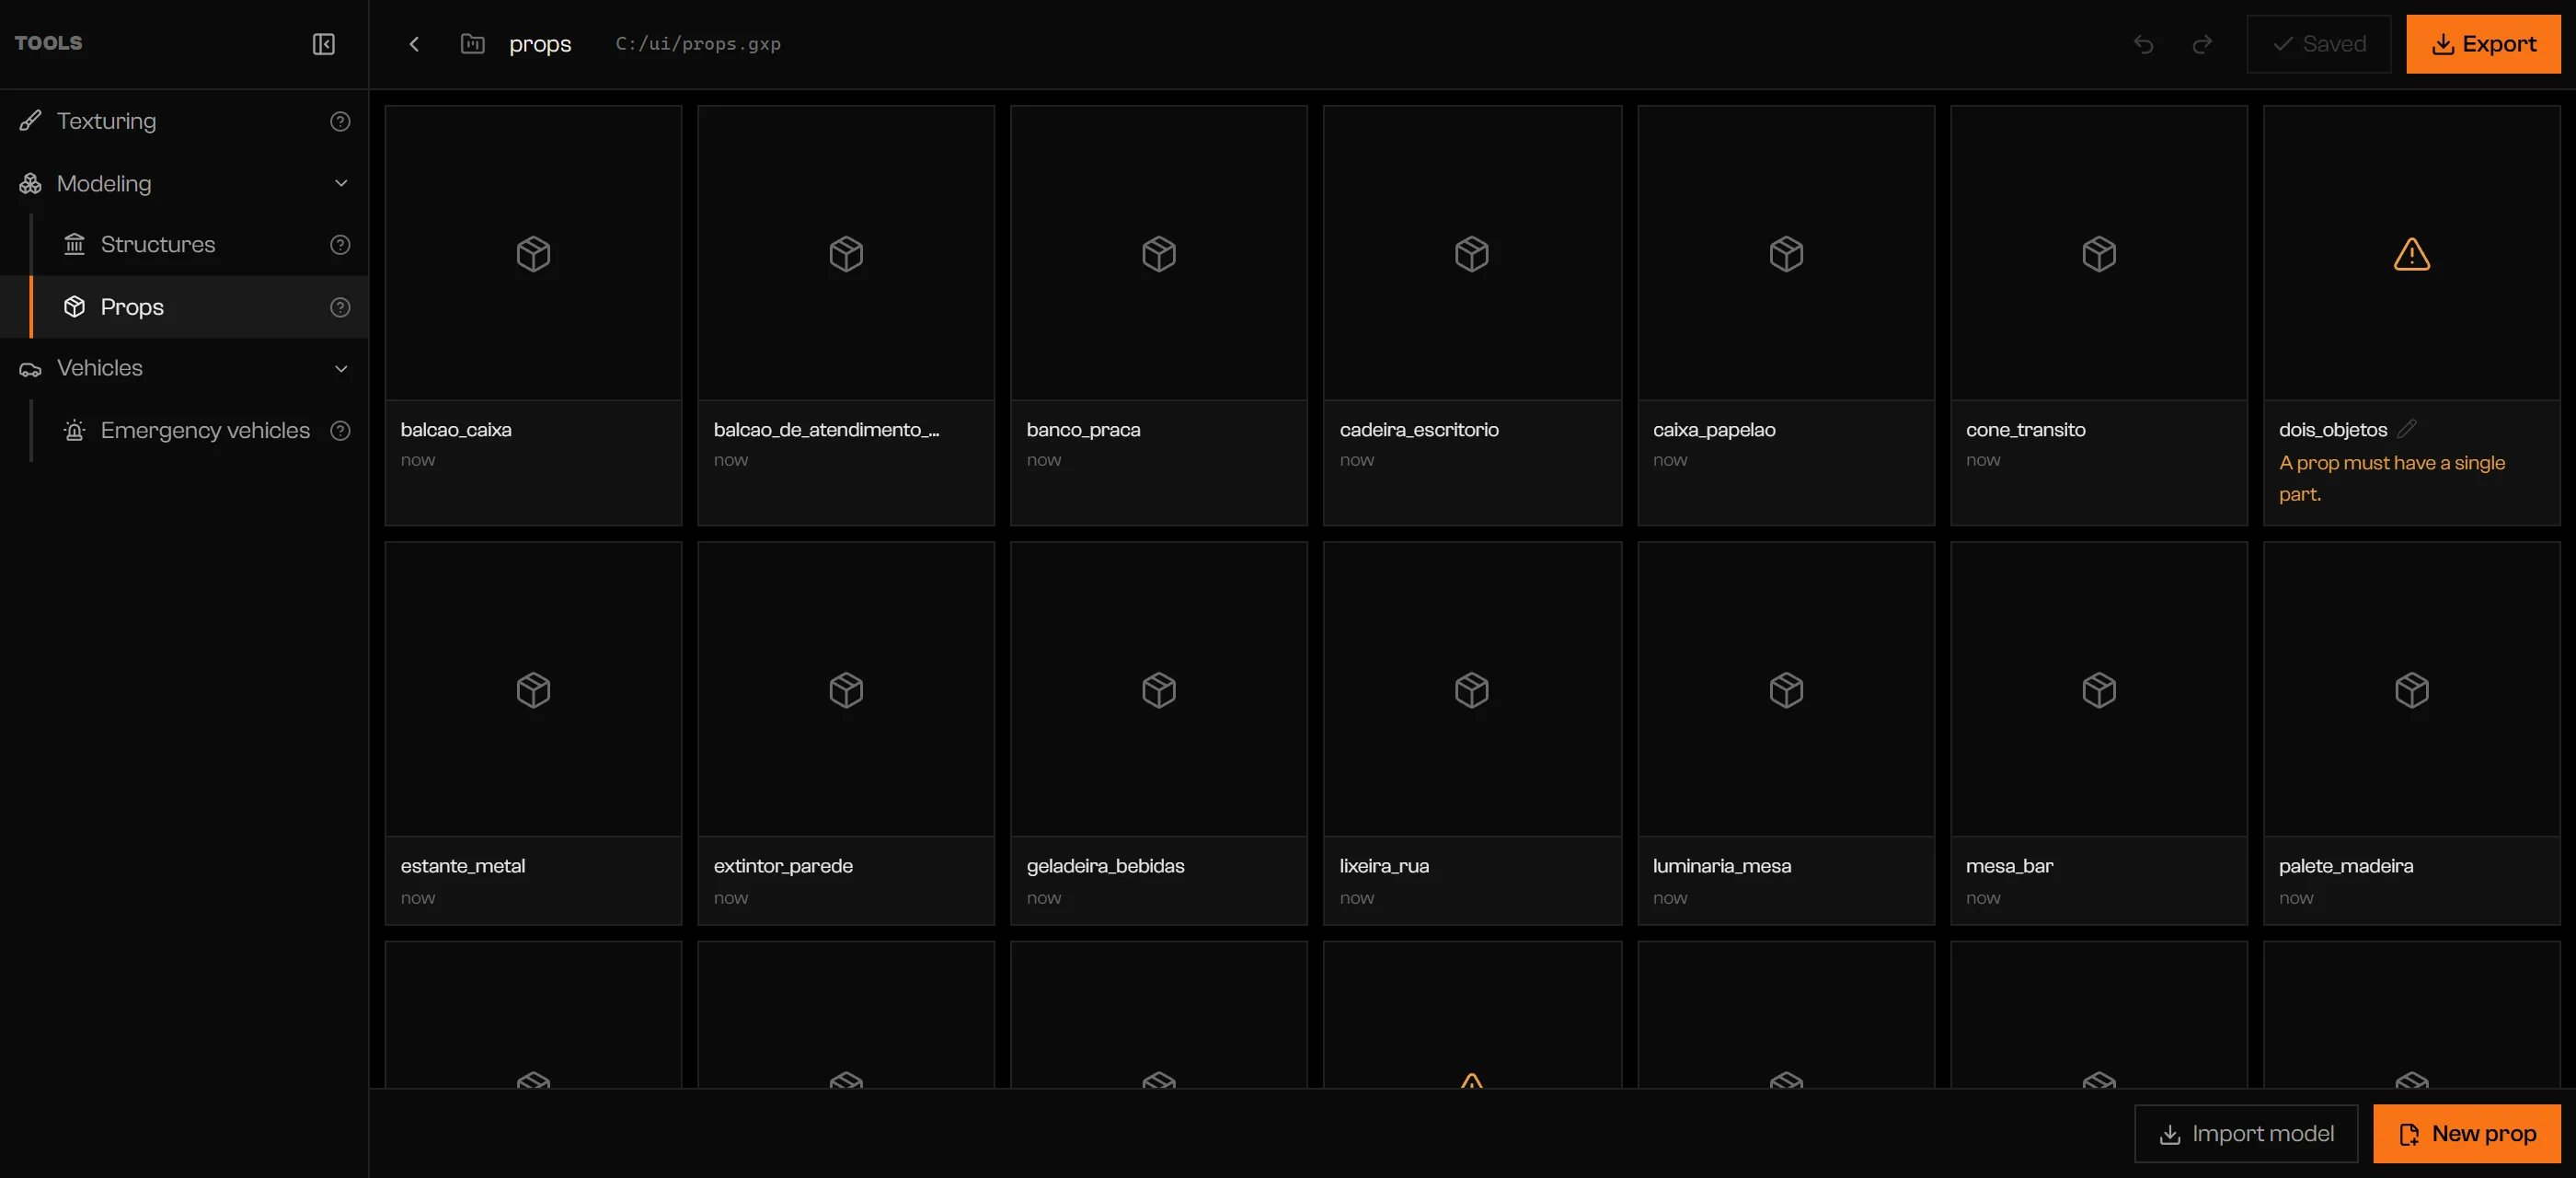Open the caixa_papelao prop thumbnail
Screen dimensions: 2576x1178
[1786, 253]
